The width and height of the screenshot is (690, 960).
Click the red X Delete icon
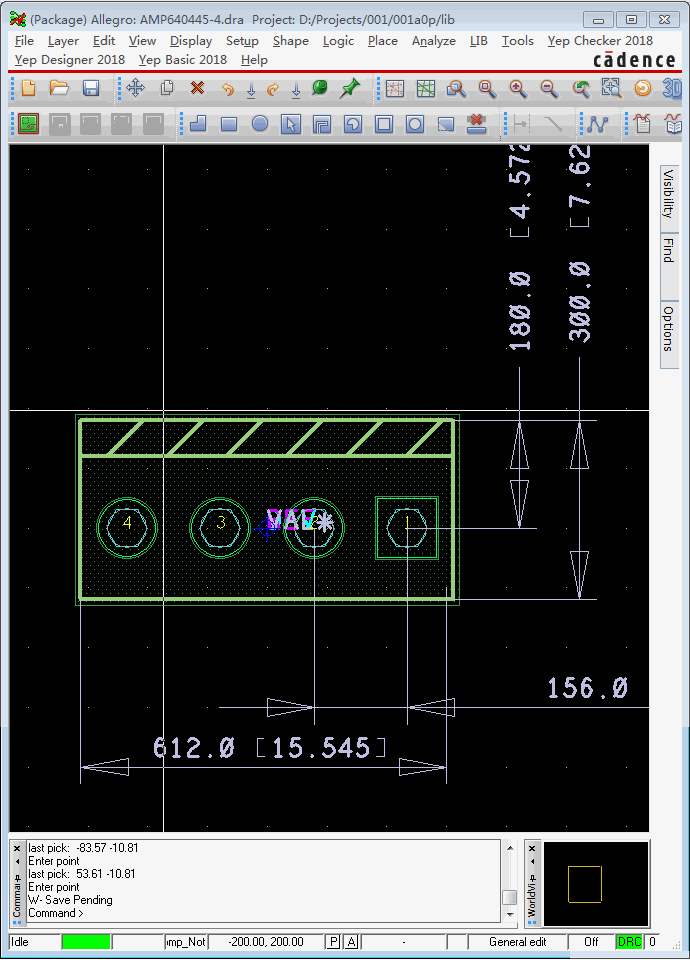[x=197, y=88]
